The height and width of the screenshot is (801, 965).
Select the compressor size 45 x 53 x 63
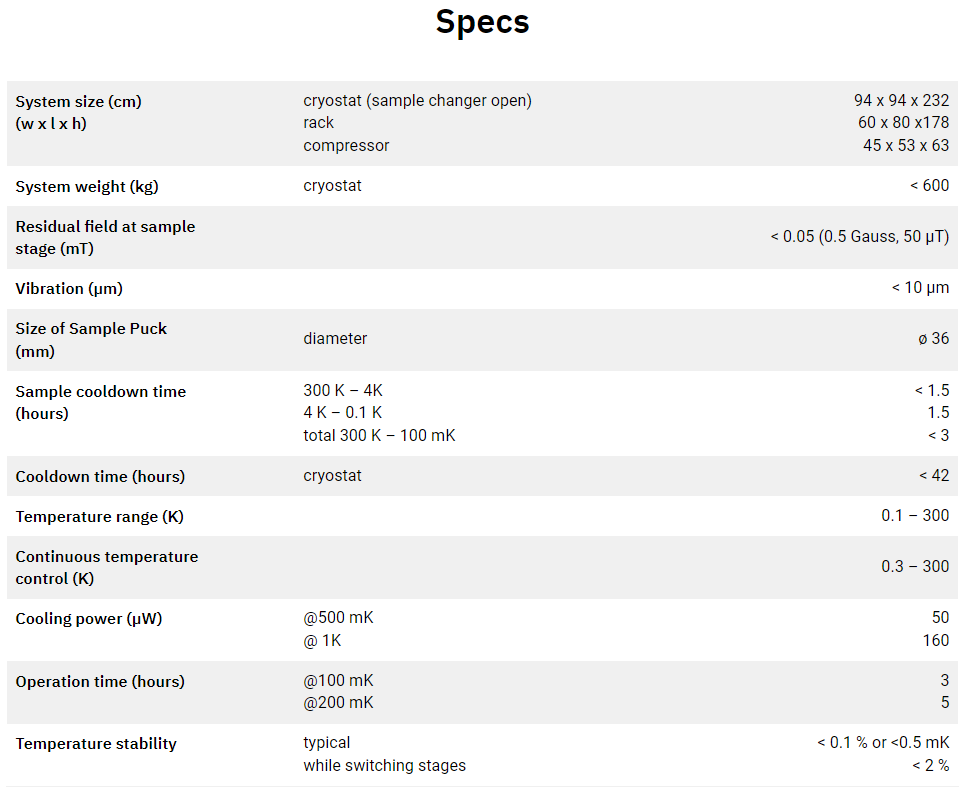[906, 145]
